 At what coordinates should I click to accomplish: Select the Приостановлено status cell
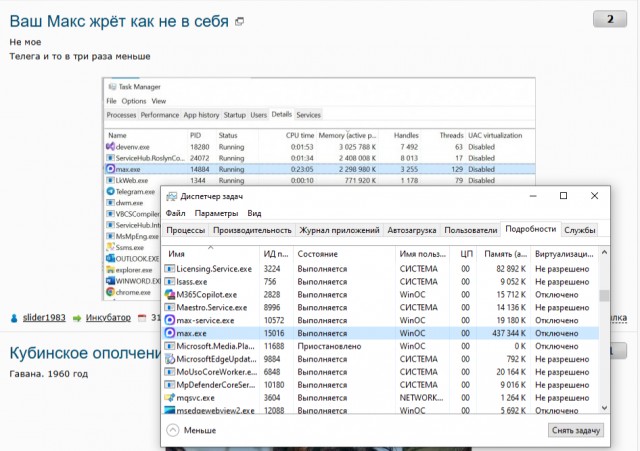329,346
